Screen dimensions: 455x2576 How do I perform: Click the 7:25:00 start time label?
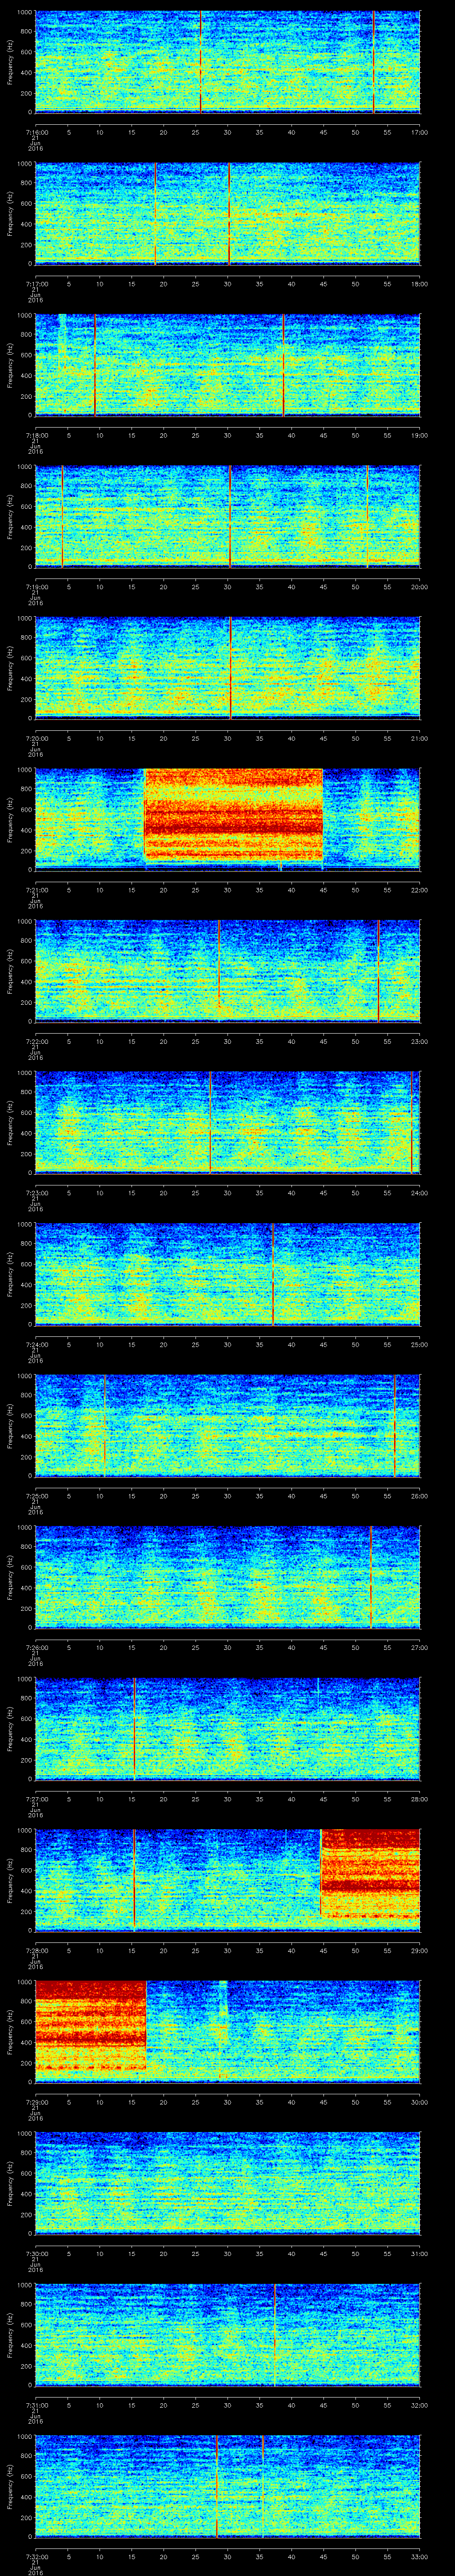point(36,1495)
